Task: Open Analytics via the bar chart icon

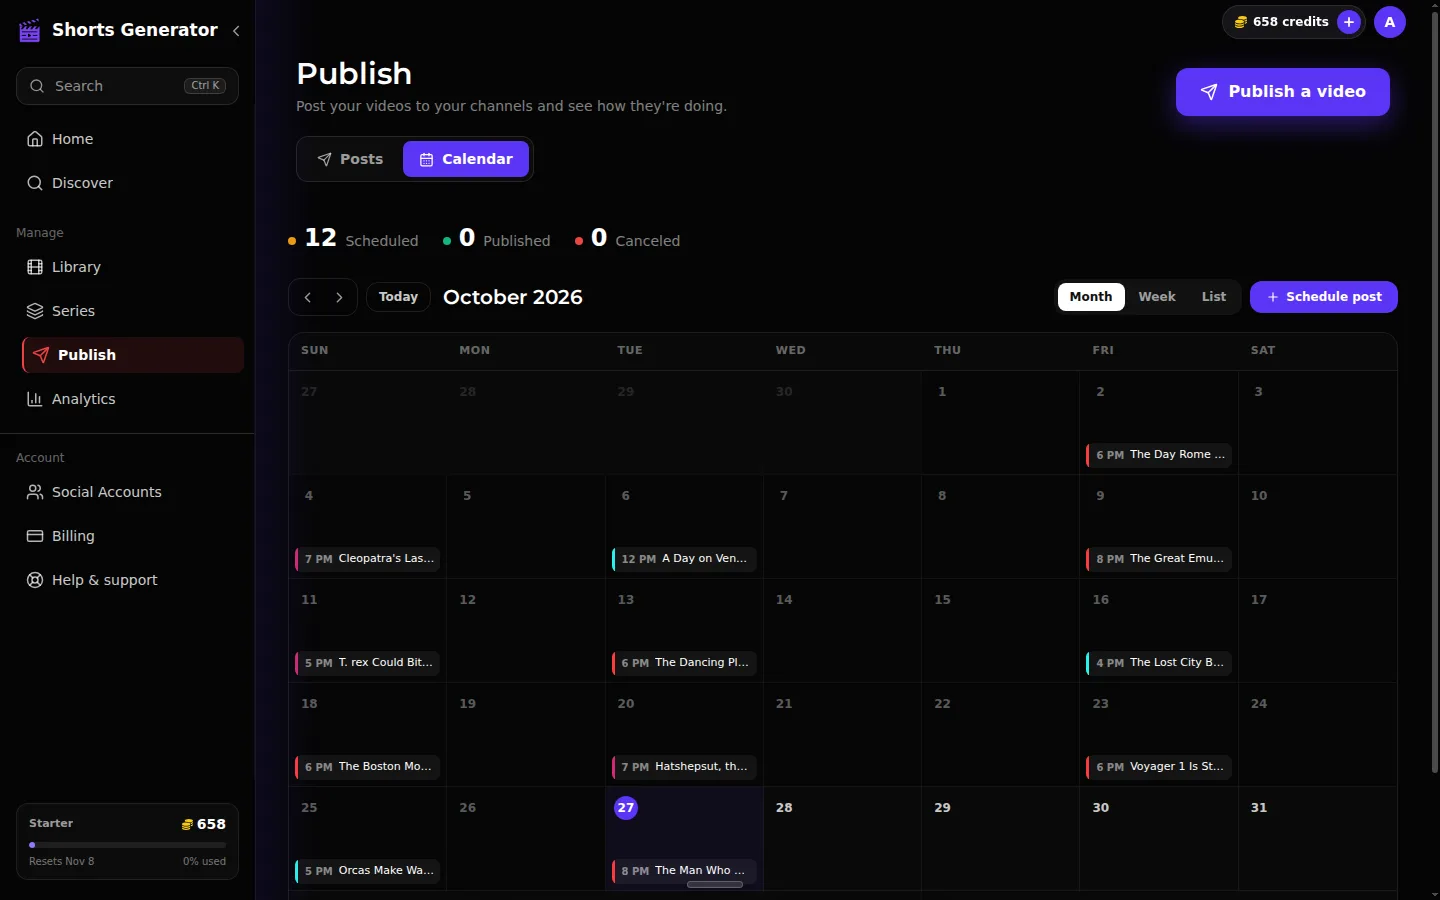Action: pos(35,399)
